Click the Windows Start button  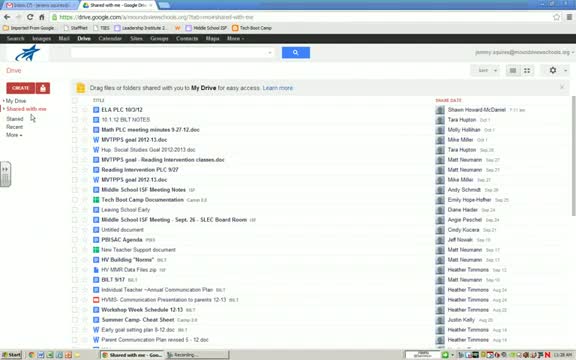11,354
